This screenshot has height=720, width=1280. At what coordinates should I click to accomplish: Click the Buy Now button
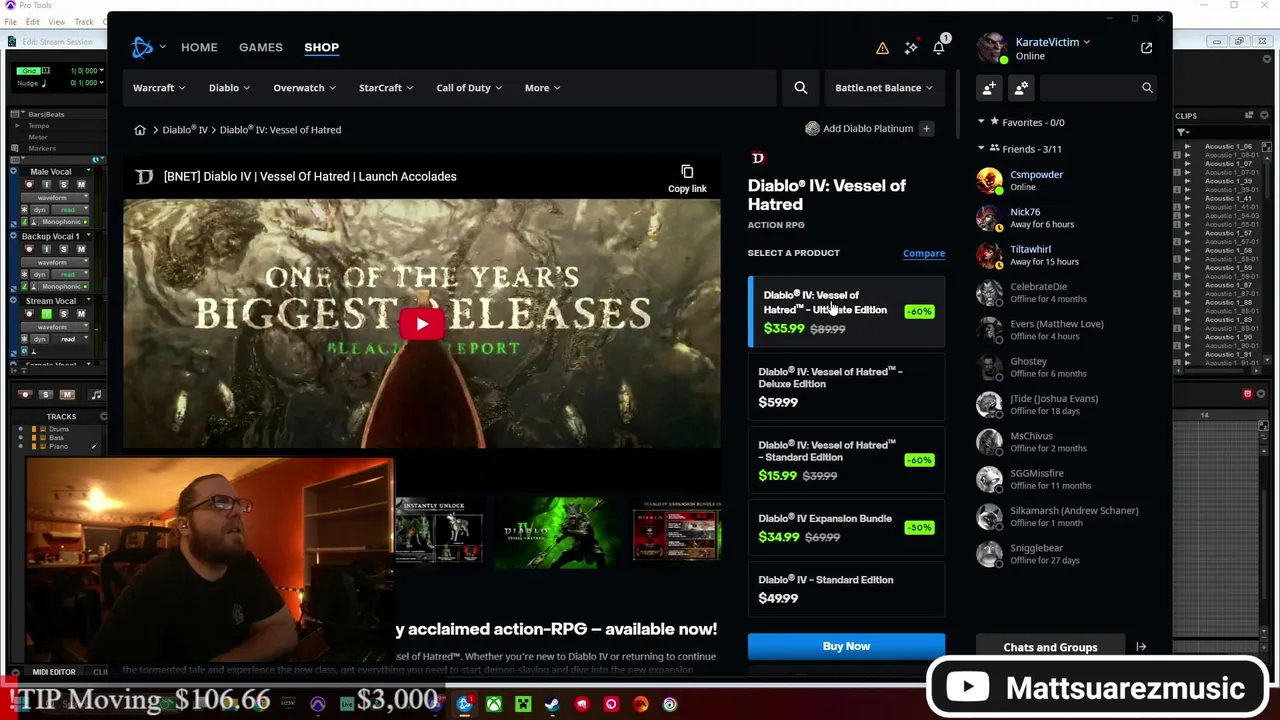click(x=846, y=646)
